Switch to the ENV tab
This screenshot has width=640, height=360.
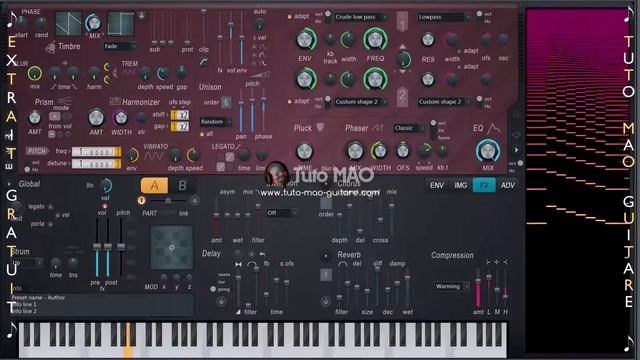pyautogui.click(x=437, y=185)
